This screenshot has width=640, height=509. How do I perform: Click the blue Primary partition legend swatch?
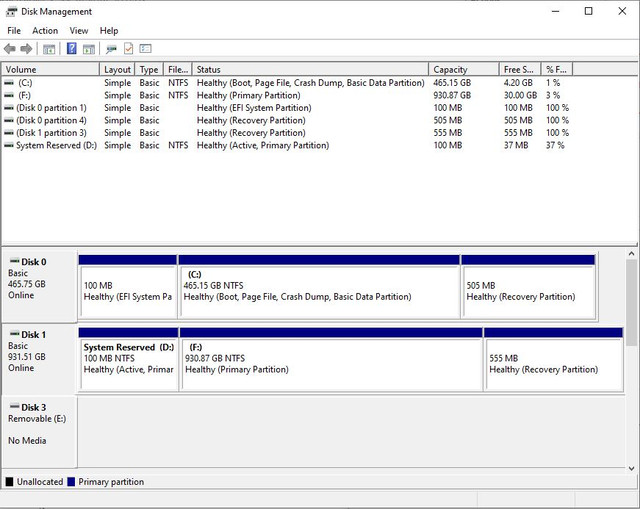click(71, 482)
